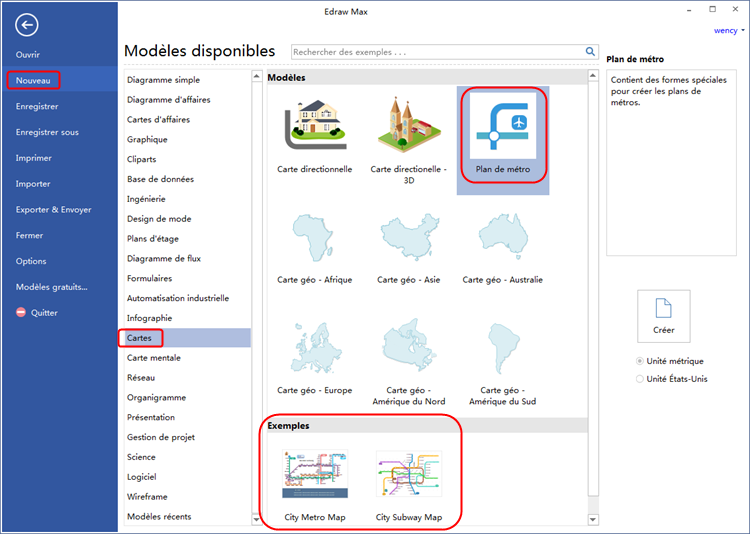Click the search magnifier icon
Image resolution: width=750 pixels, height=534 pixels.
590,52
